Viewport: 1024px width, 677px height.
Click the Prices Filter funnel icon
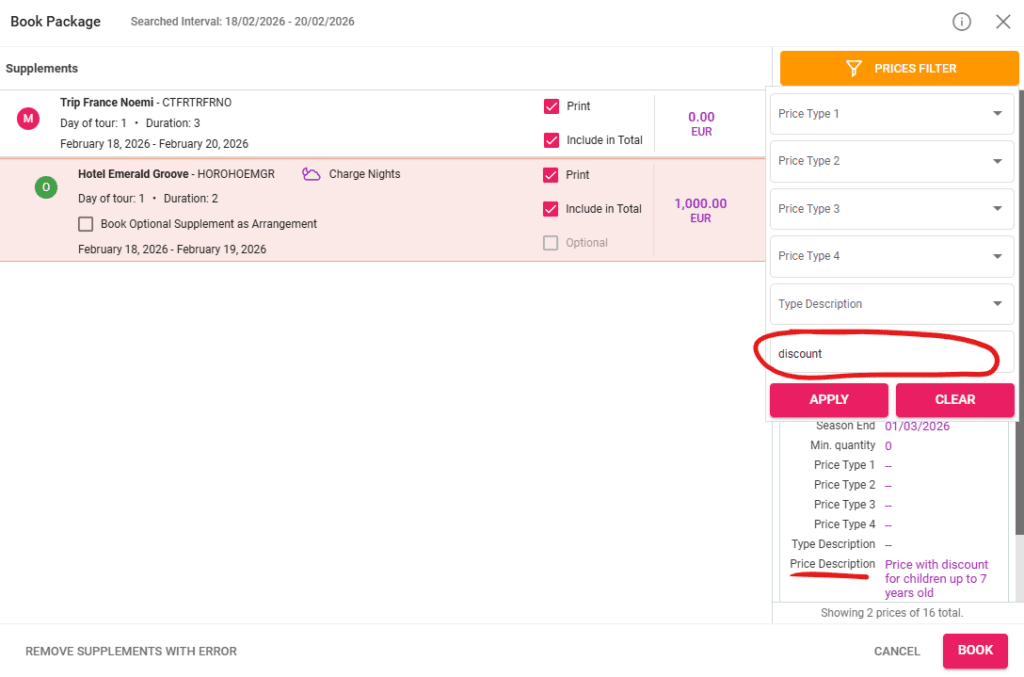click(x=853, y=68)
